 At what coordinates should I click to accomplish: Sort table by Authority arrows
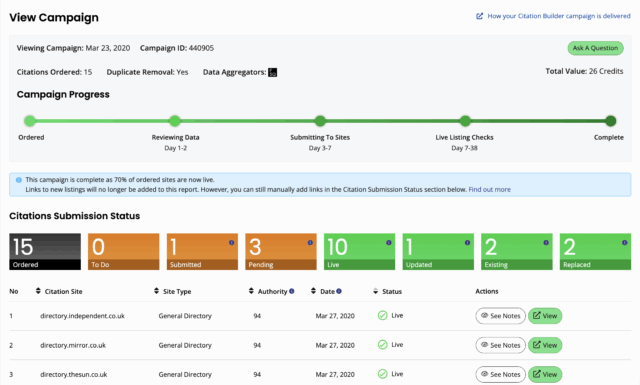251,291
